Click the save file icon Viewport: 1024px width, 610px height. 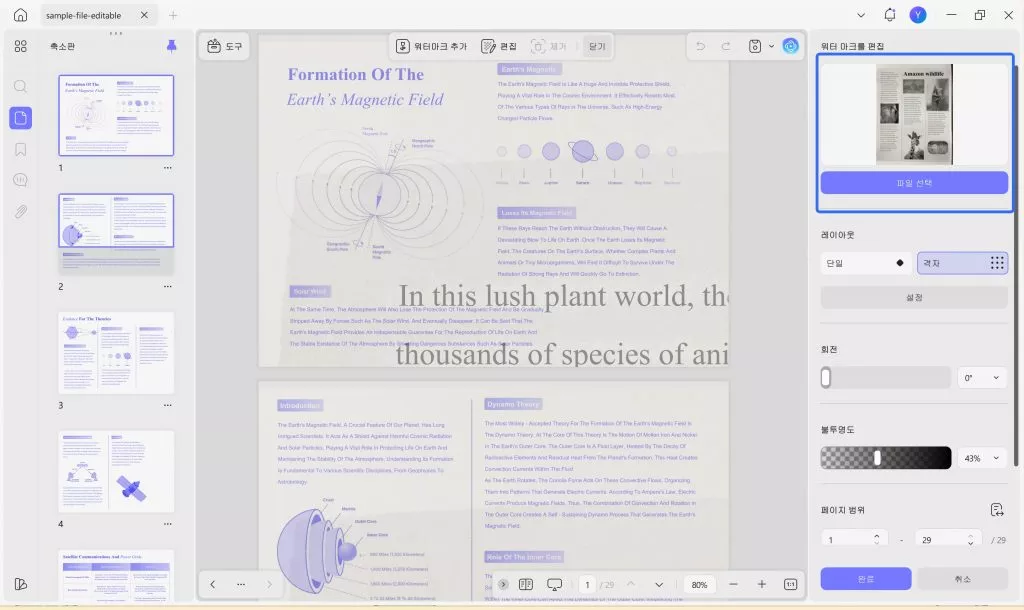pos(754,46)
